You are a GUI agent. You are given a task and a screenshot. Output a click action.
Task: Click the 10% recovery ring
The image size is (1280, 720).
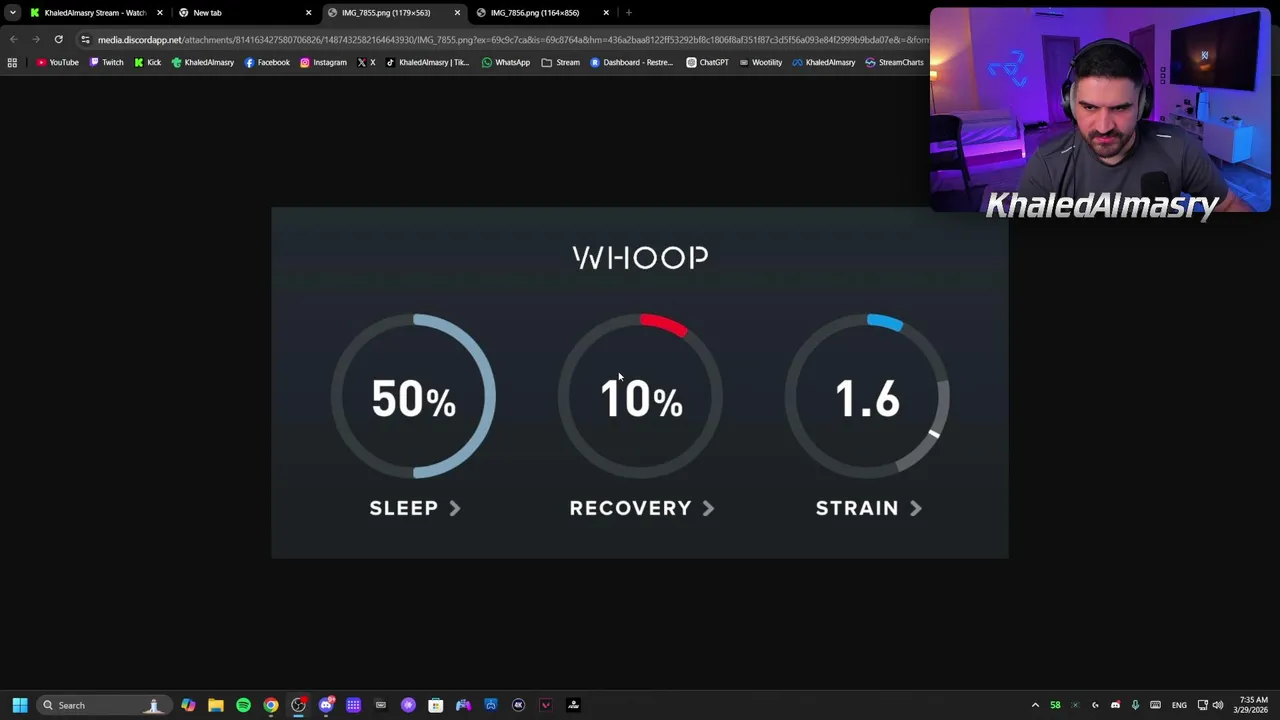tap(640, 397)
